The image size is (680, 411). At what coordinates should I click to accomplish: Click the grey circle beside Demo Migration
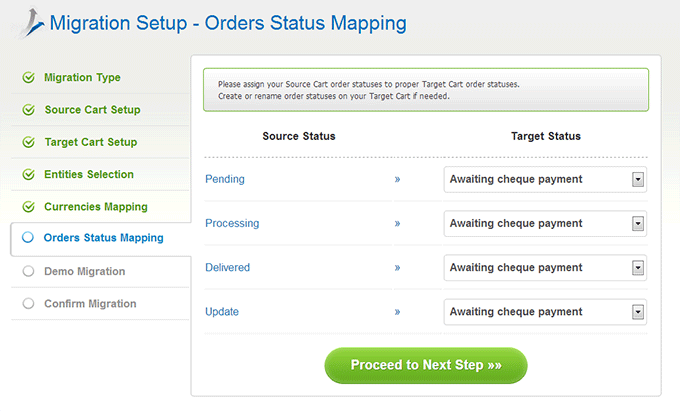(x=28, y=271)
